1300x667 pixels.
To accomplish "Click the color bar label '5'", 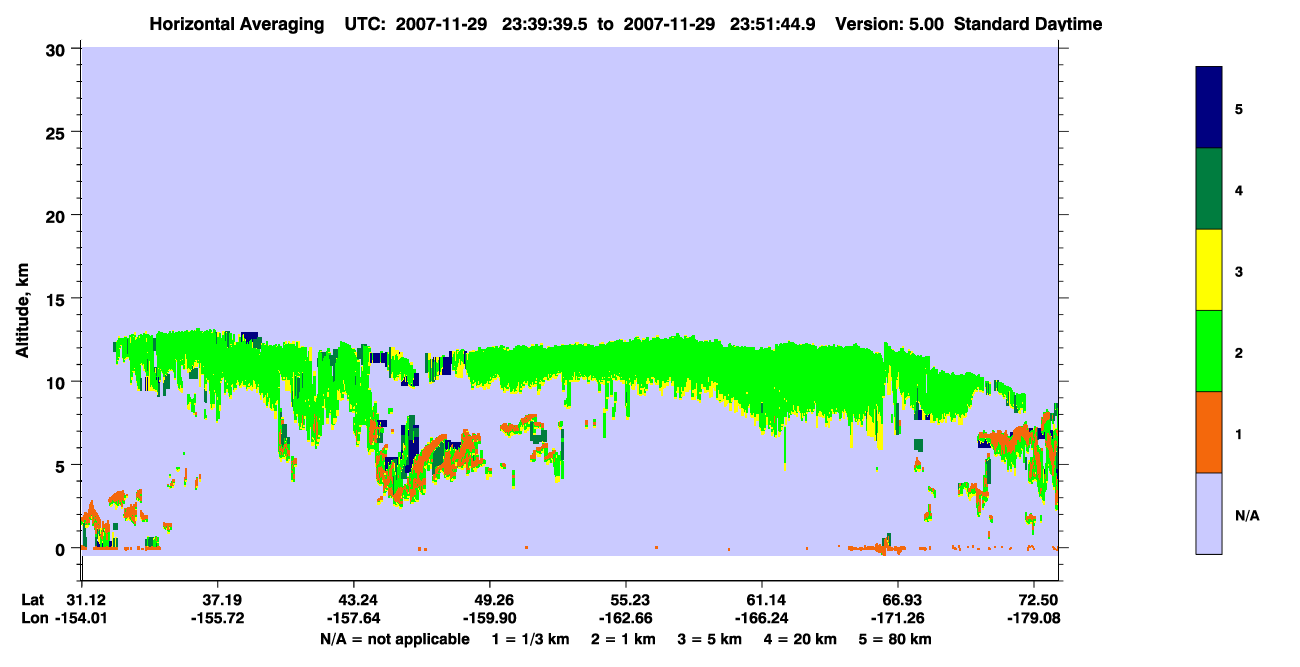I will [1239, 108].
